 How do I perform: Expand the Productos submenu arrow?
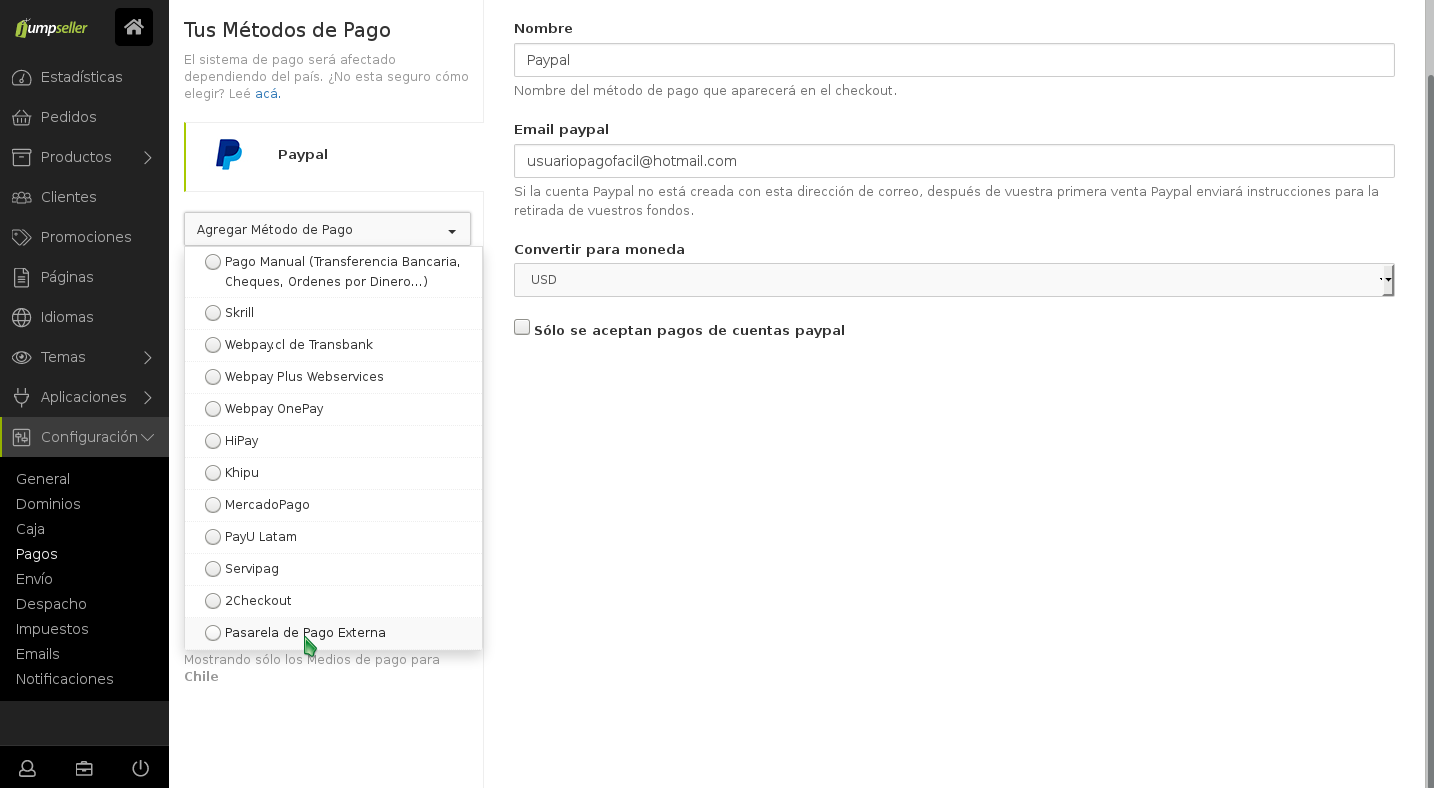click(148, 157)
